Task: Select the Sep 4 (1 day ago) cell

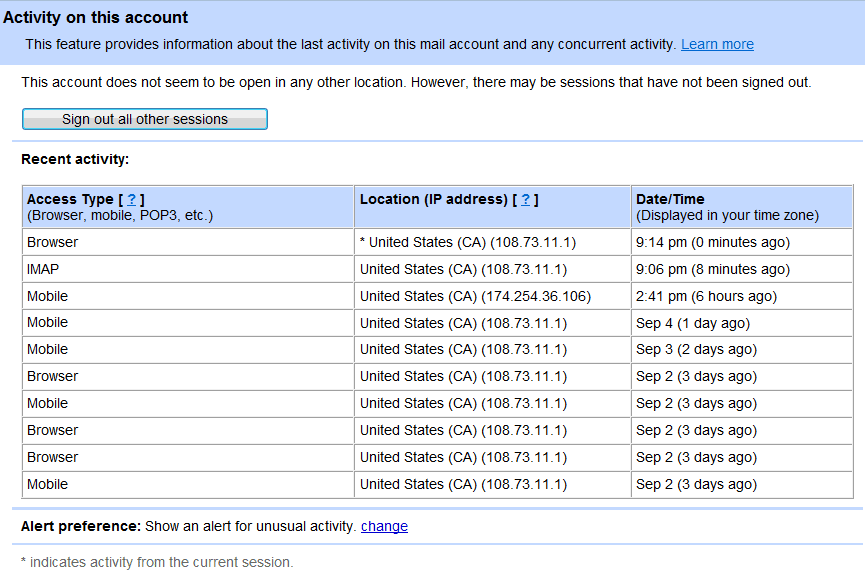Action: pyautogui.click(x=742, y=323)
